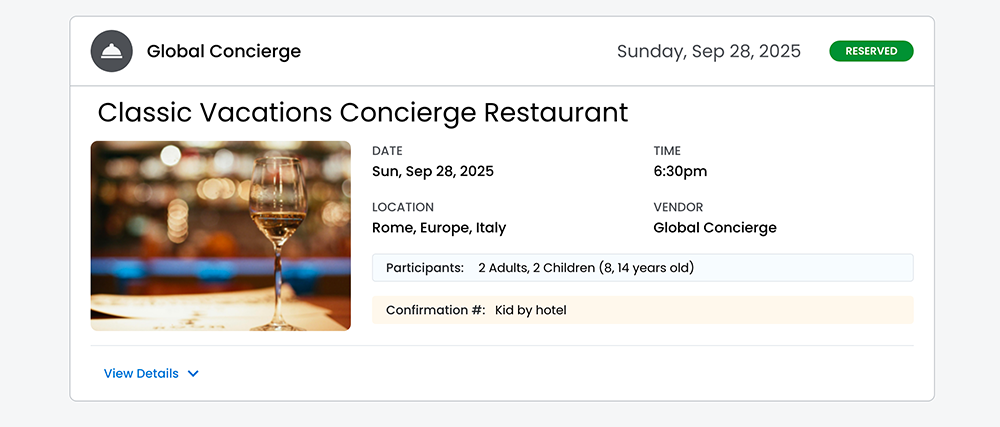Image resolution: width=1000 pixels, height=427 pixels.
Task: Click the 2 Adults, 2 Children participants text
Action: tap(585, 268)
